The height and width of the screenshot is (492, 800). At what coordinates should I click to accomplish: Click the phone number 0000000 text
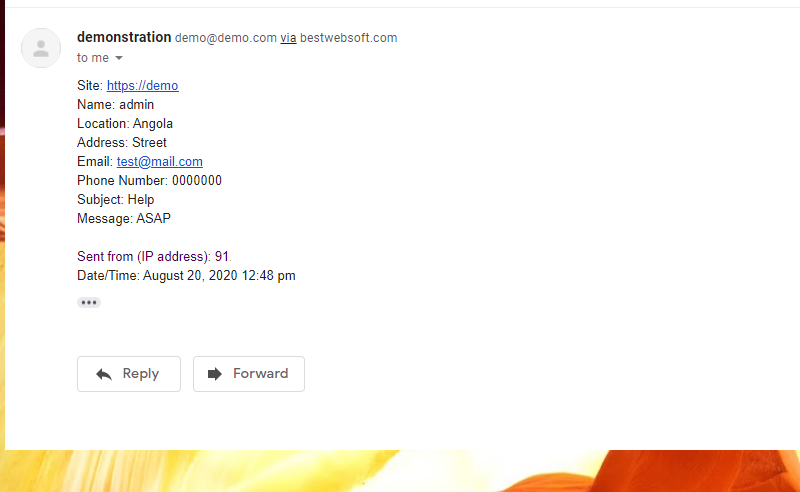[197, 181]
